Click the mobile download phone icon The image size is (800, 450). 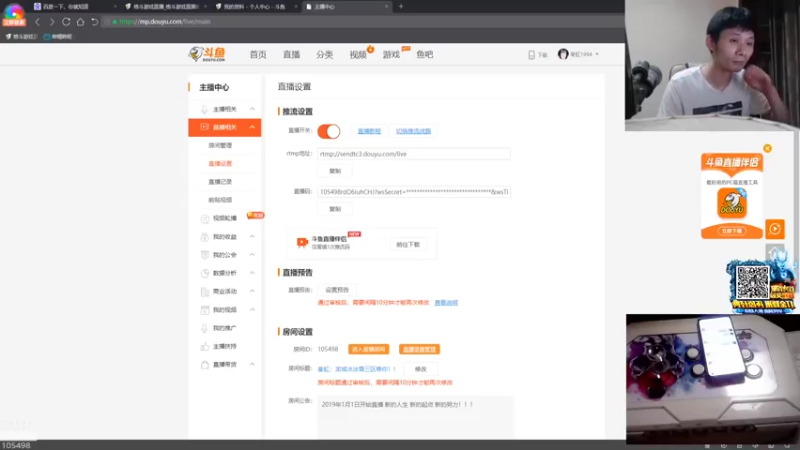click(531, 55)
